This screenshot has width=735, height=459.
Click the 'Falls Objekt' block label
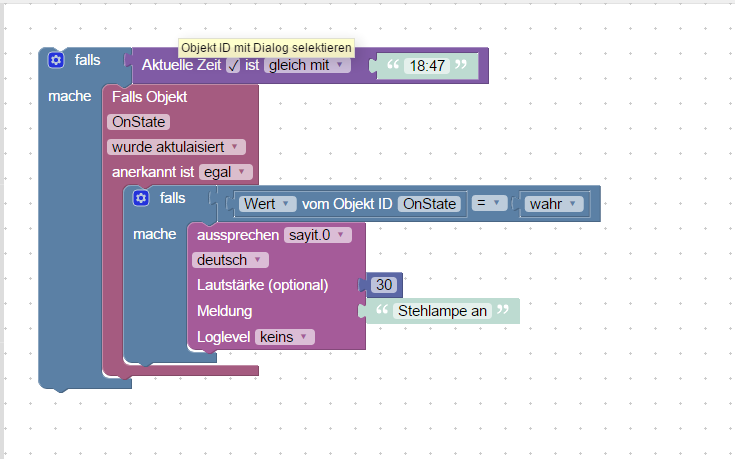coord(149,97)
